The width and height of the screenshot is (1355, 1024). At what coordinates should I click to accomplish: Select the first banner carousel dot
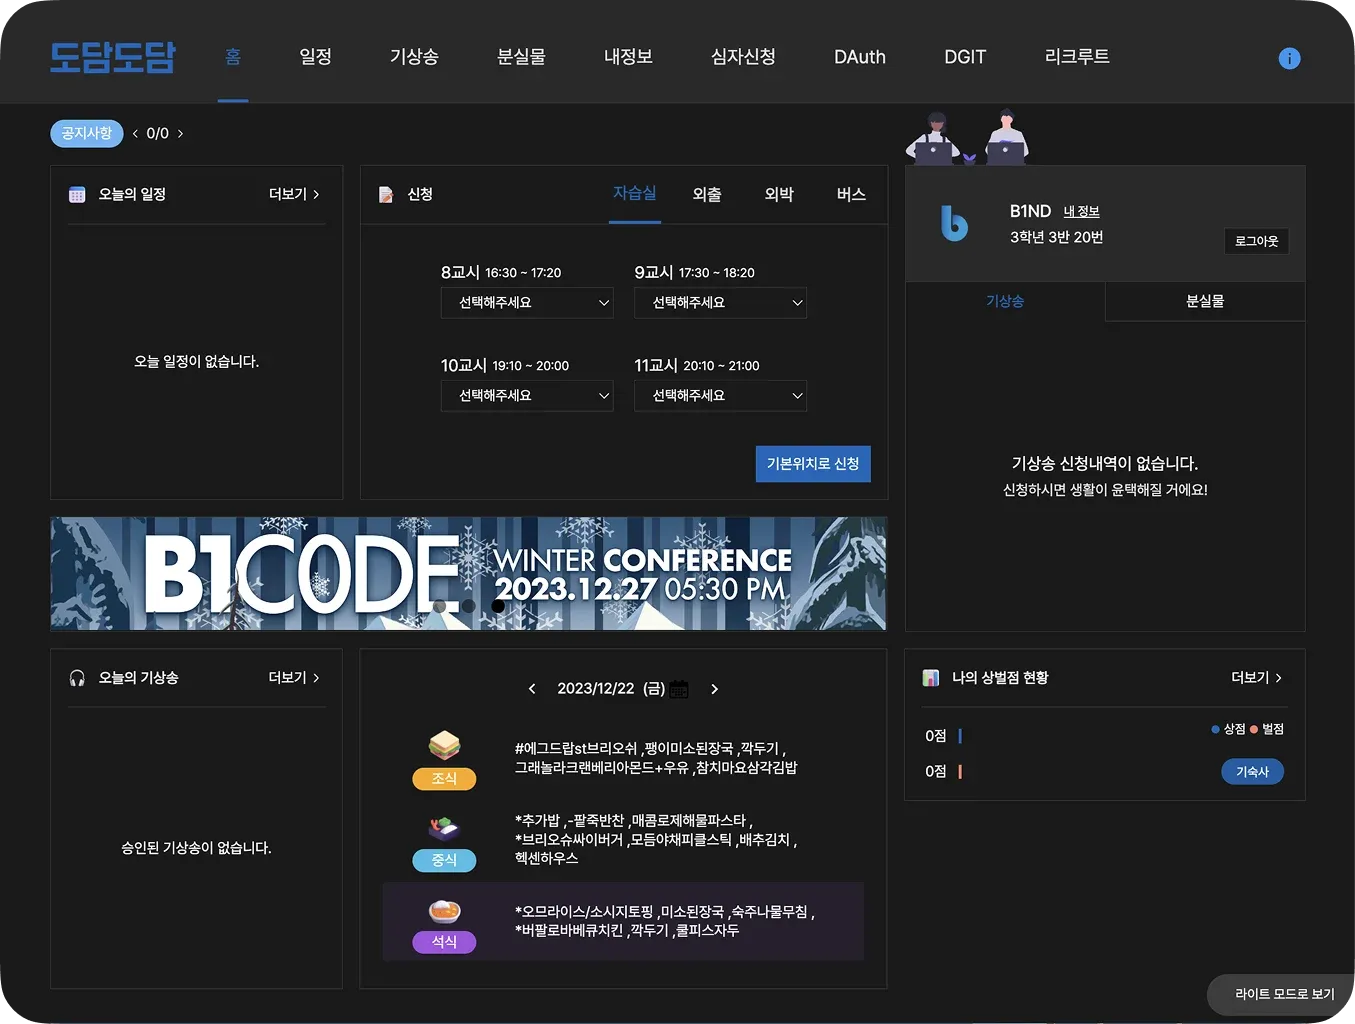tap(440, 606)
